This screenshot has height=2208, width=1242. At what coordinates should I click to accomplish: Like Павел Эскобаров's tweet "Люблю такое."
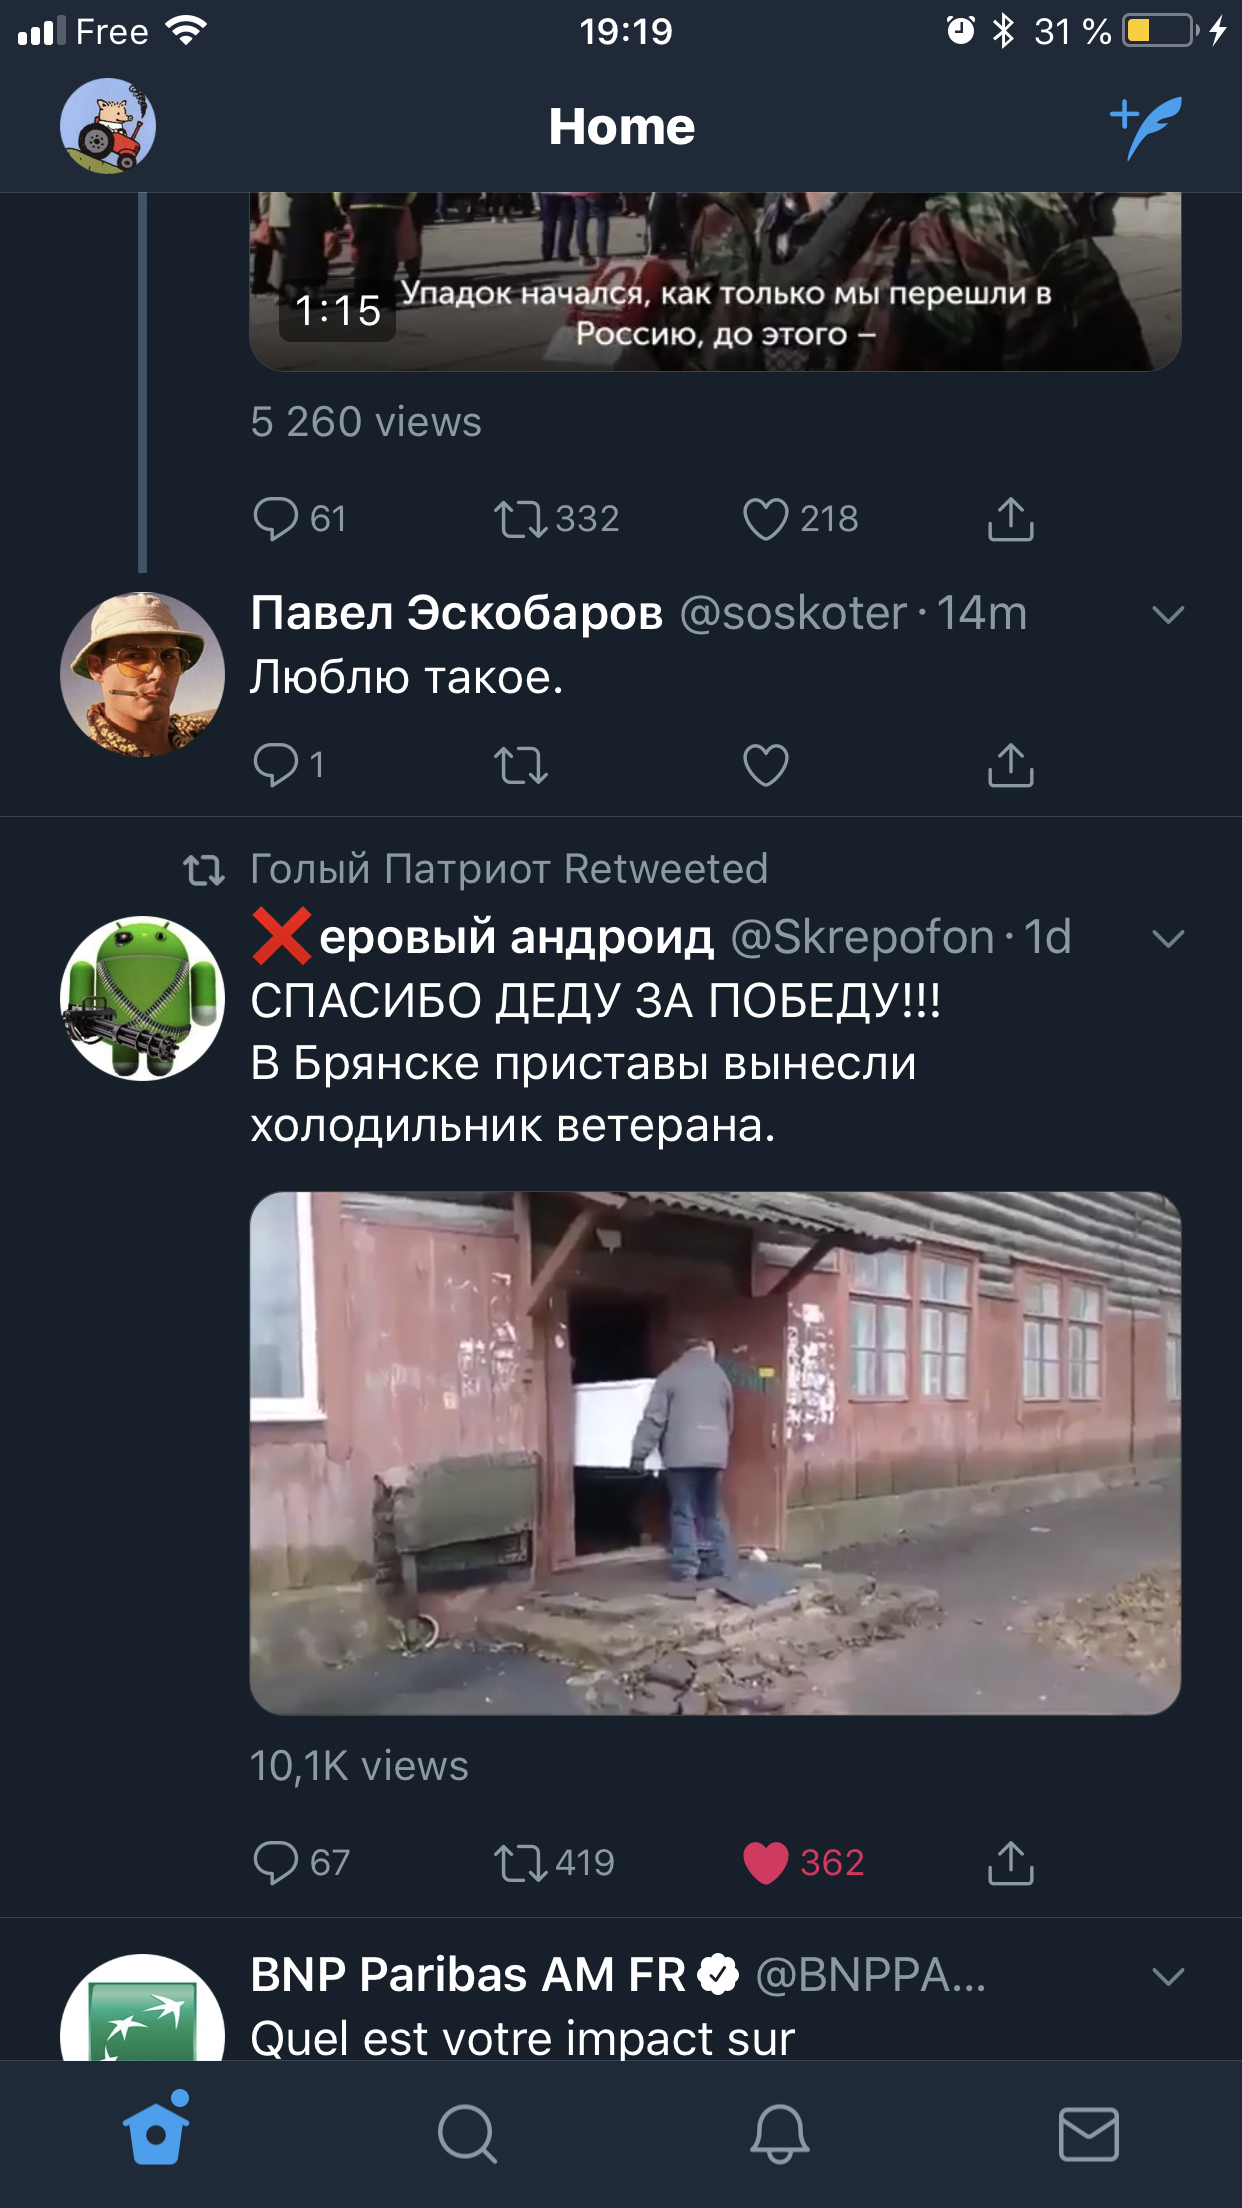(766, 766)
